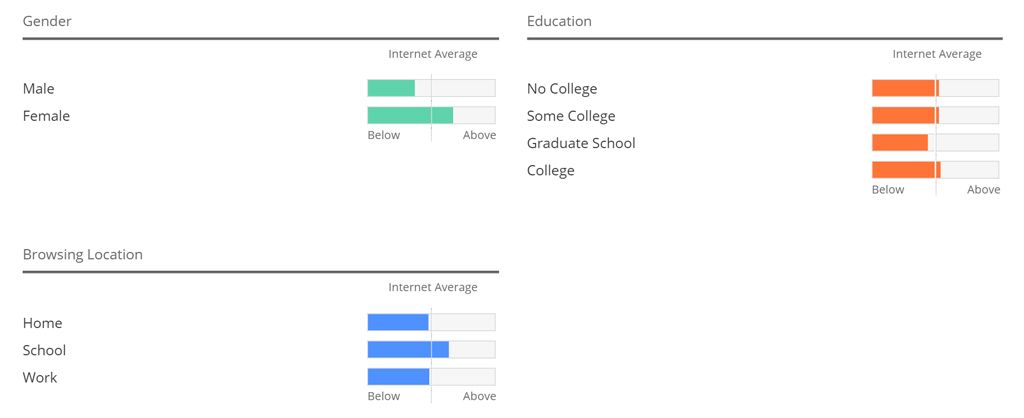
Task: Click the blue Work location bar
Action: pyautogui.click(x=398, y=377)
